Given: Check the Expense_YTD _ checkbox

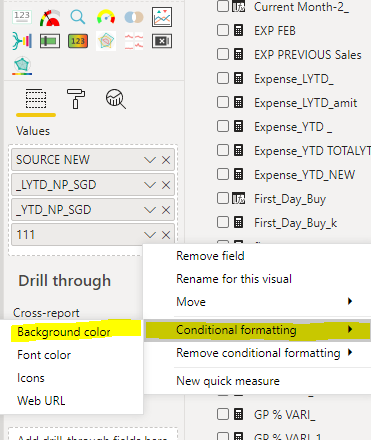Looking at the screenshot, I should (223, 126).
